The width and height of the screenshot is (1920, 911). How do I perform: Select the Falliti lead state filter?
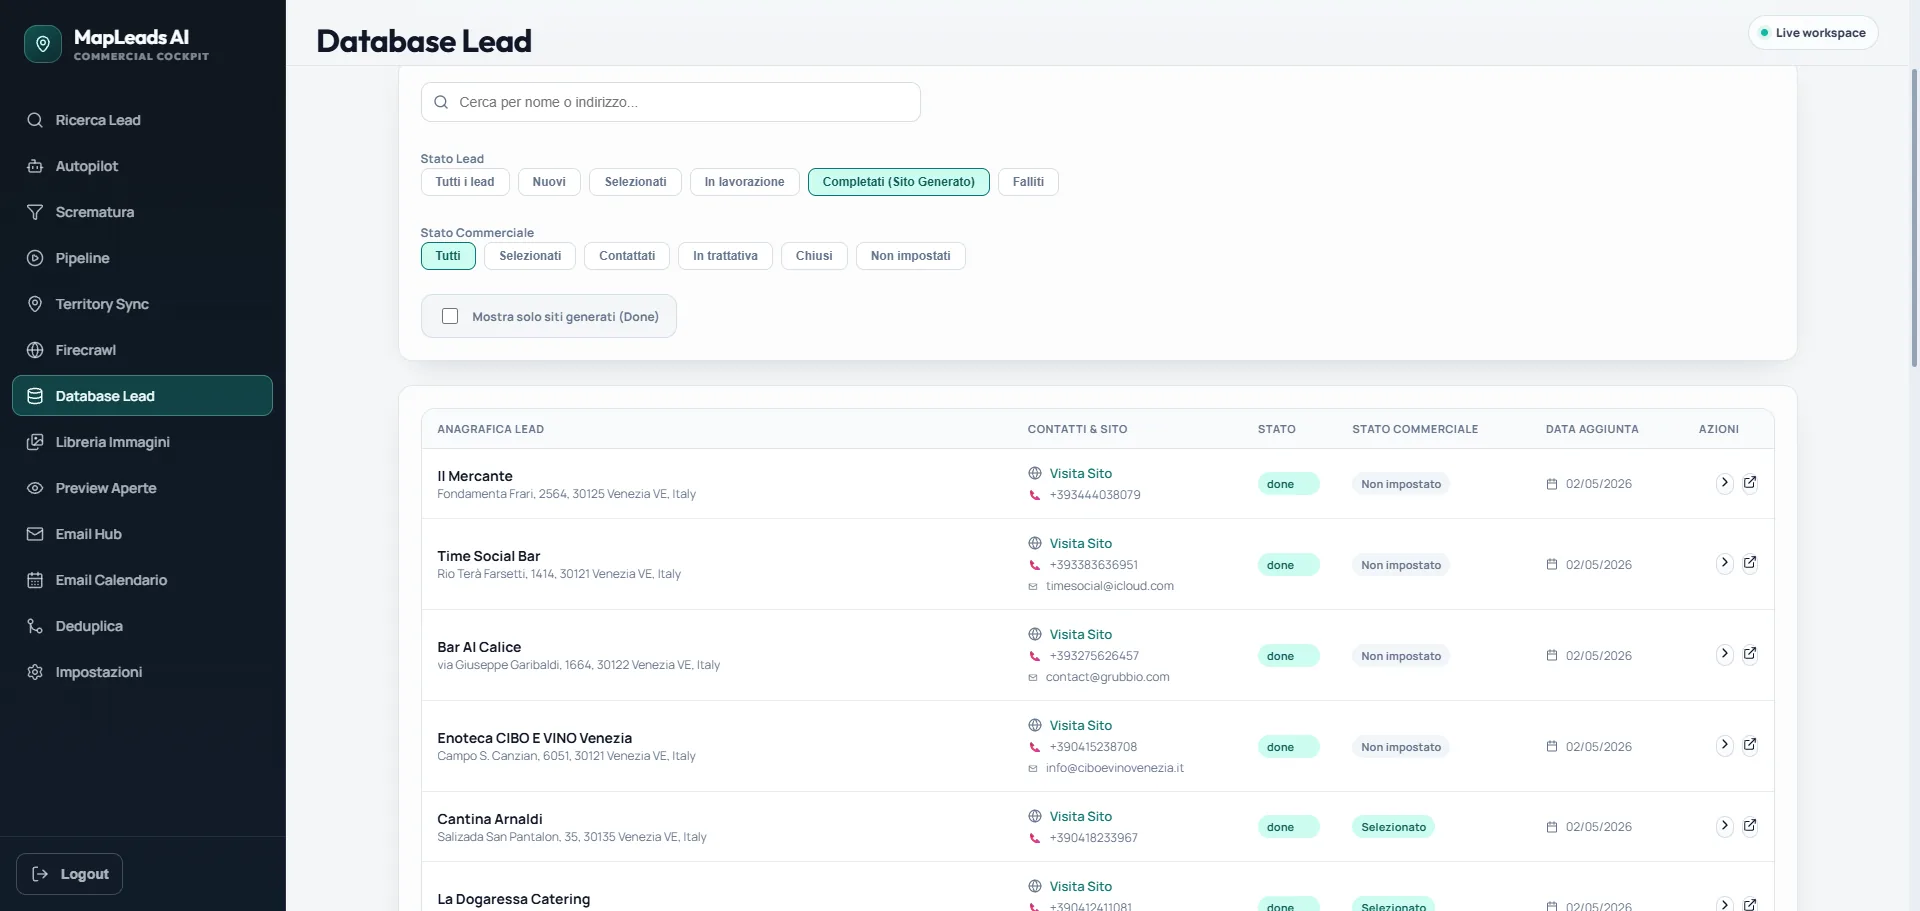tap(1028, 182)
